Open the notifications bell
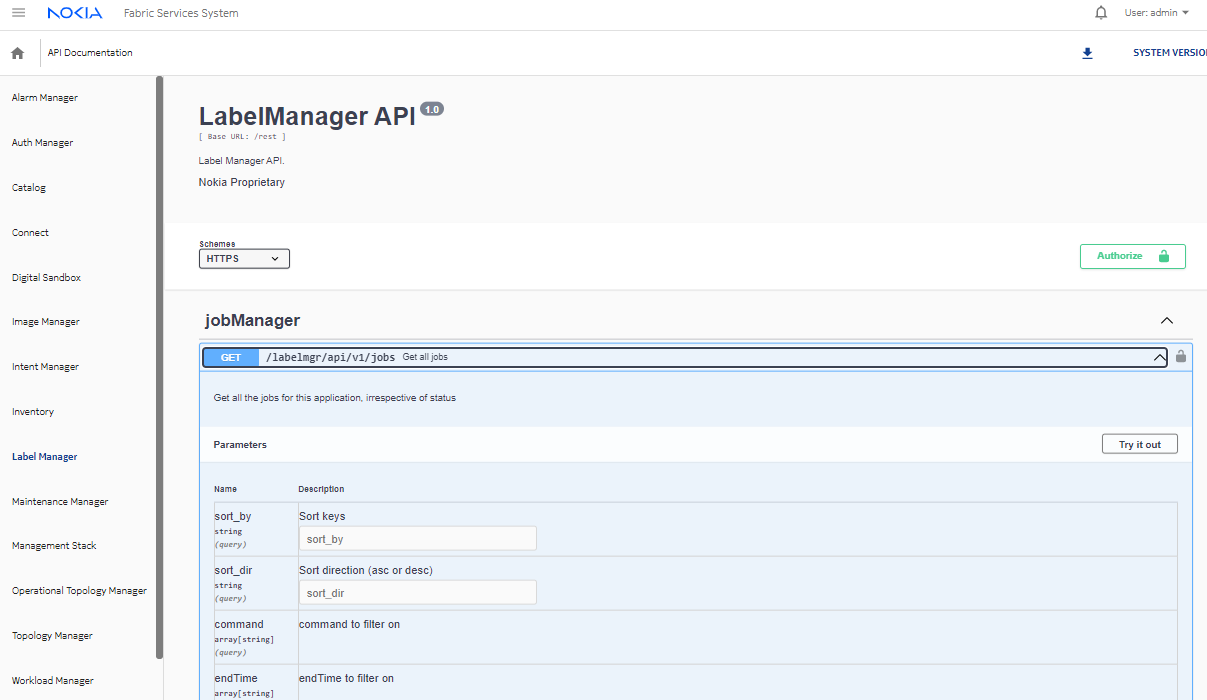 pyautogui.click(x=1101, y=13)
